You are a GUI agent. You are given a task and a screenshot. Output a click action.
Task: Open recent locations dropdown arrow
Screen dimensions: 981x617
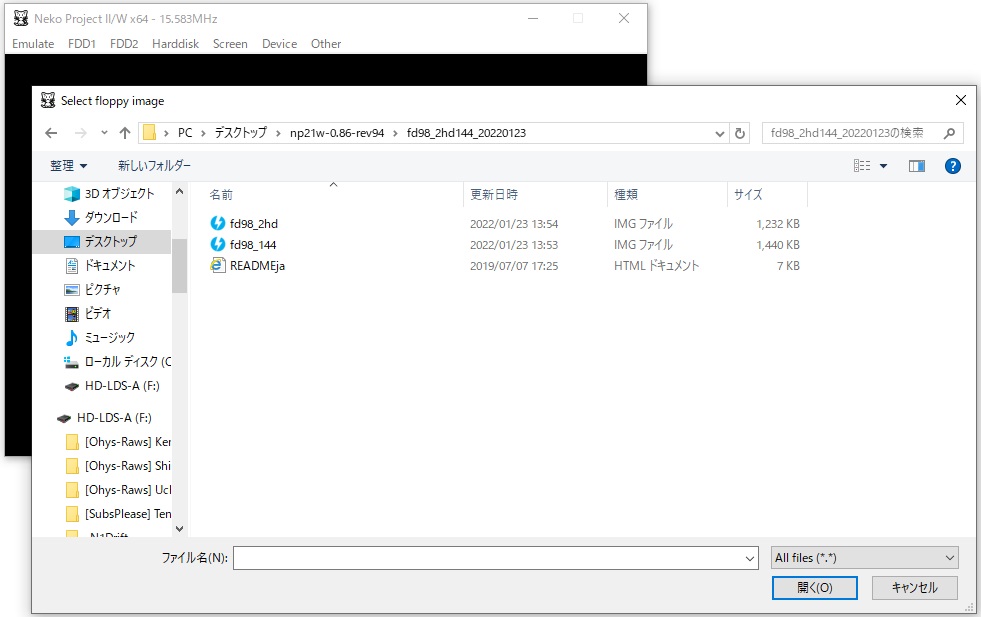tap(104, 133)
